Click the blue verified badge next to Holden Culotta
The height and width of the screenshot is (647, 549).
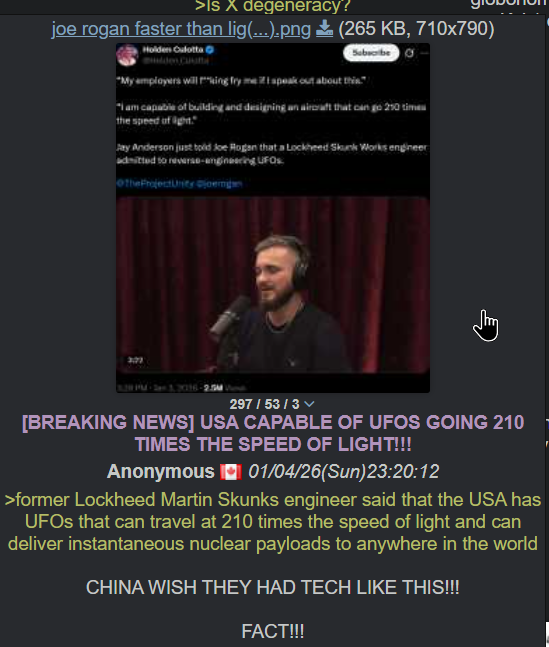click(x=210, y=50)
